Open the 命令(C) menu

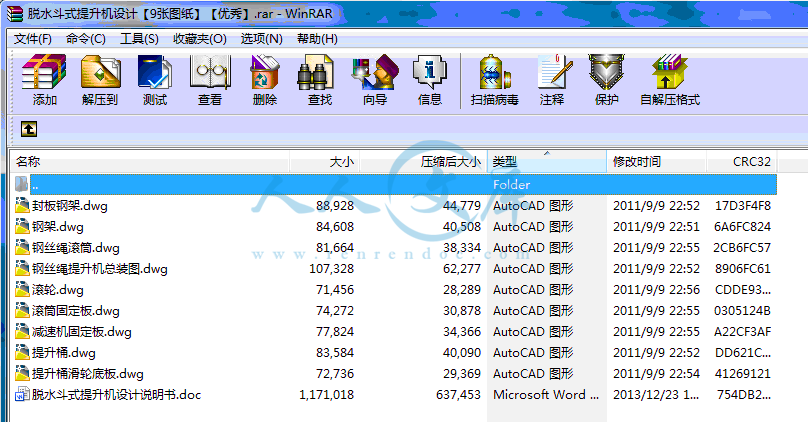click(x=86, y=39)
